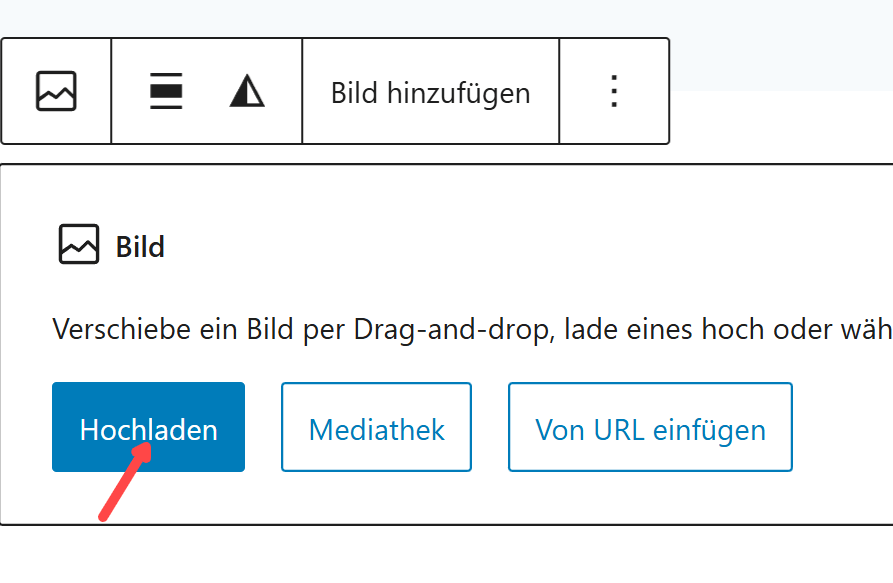Click the image block type icon in toolbar

coord(56,92)
